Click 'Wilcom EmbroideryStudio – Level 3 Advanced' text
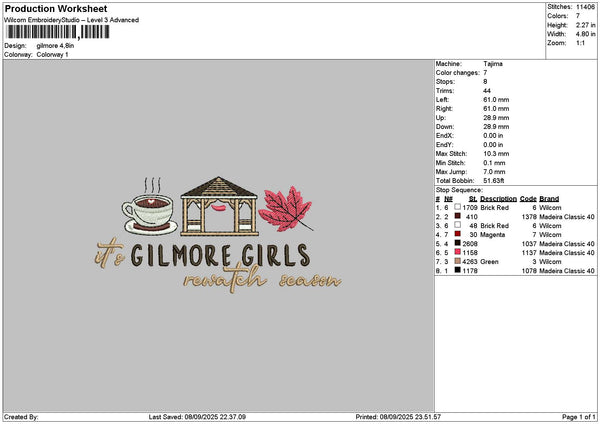The height and width of the screenshot is (424, 600). (72, 20)
